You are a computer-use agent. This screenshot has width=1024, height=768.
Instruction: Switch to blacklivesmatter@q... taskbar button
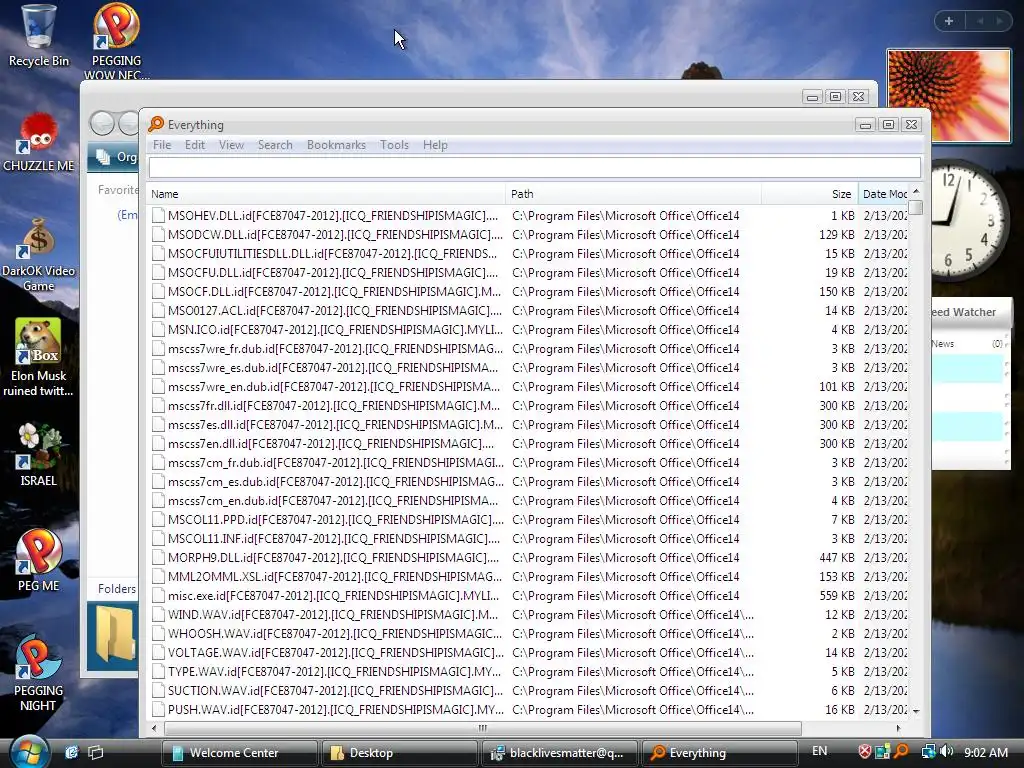(x=560, y=753)
